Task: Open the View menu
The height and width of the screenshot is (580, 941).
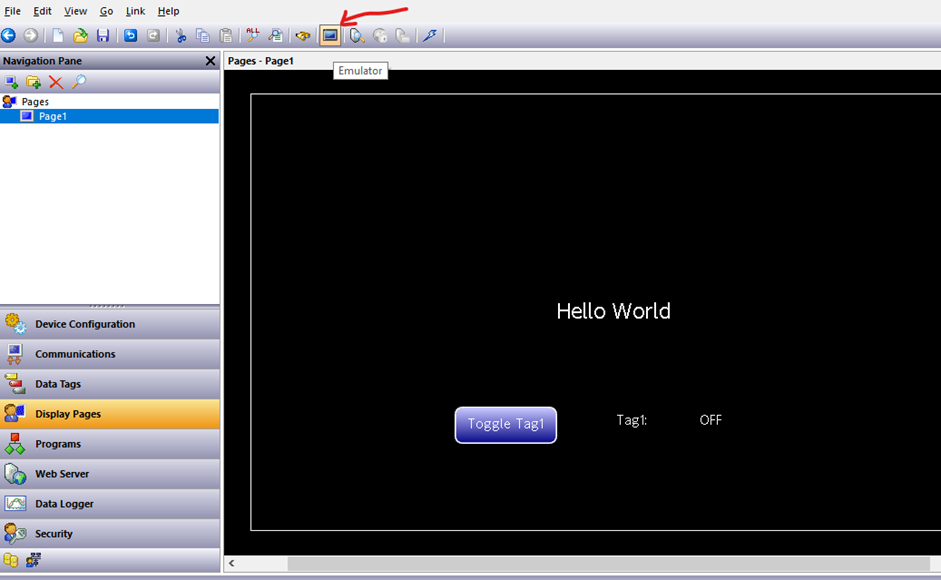Action: [76, 11]
